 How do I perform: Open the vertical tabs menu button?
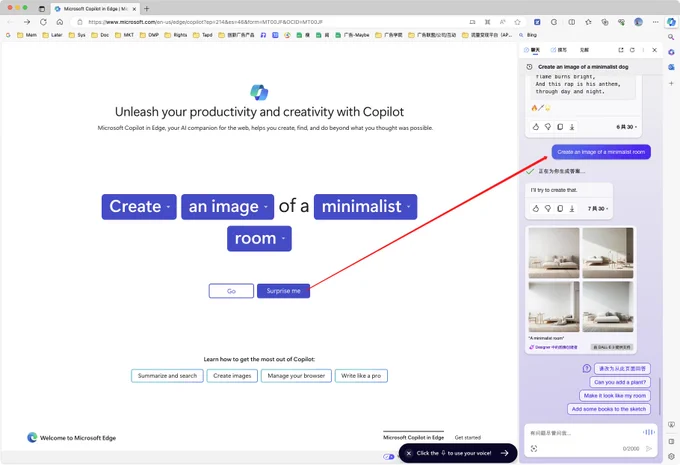pos(42,9)
